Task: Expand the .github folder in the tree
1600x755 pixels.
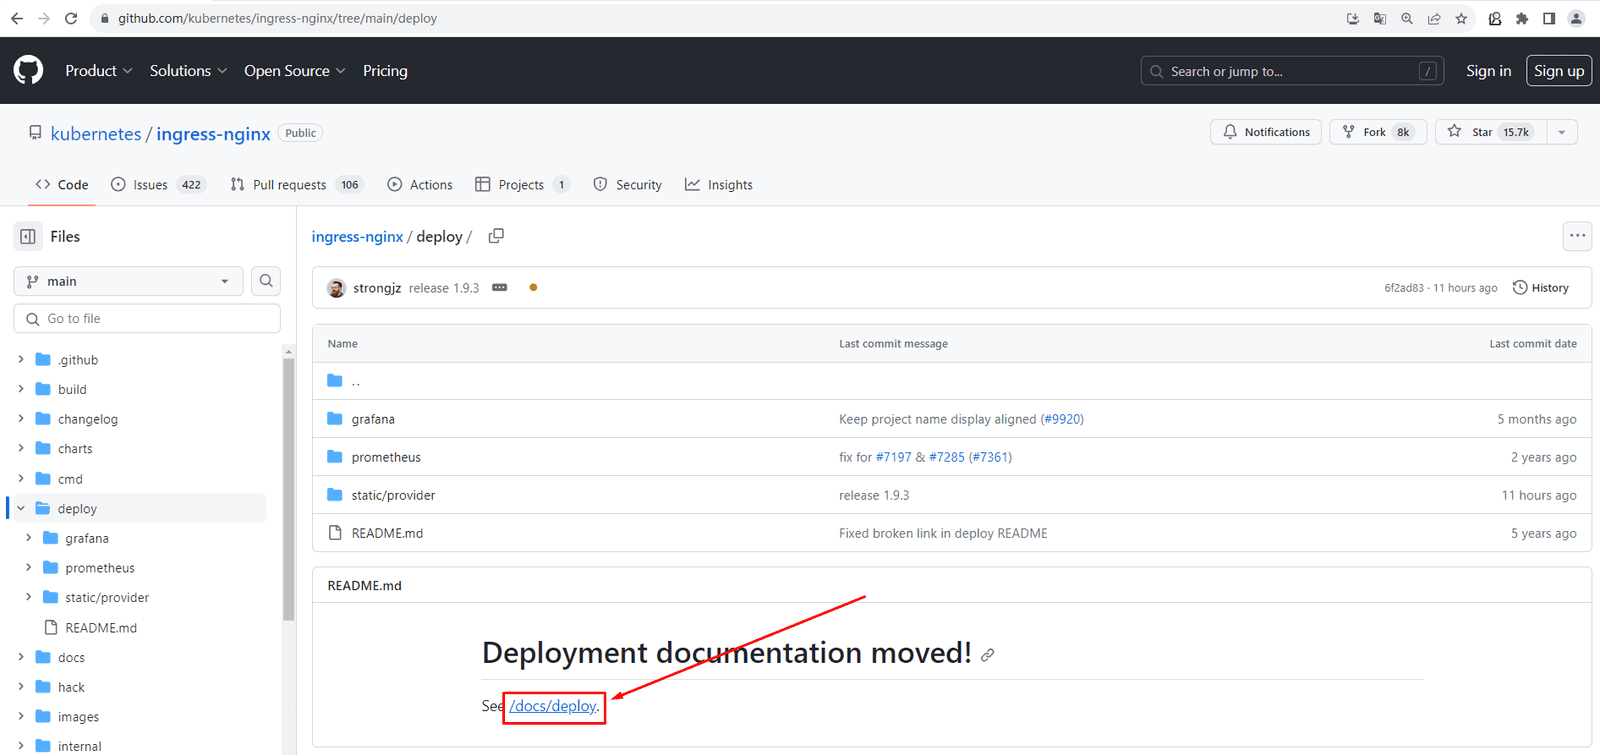Action: [21, 359]
